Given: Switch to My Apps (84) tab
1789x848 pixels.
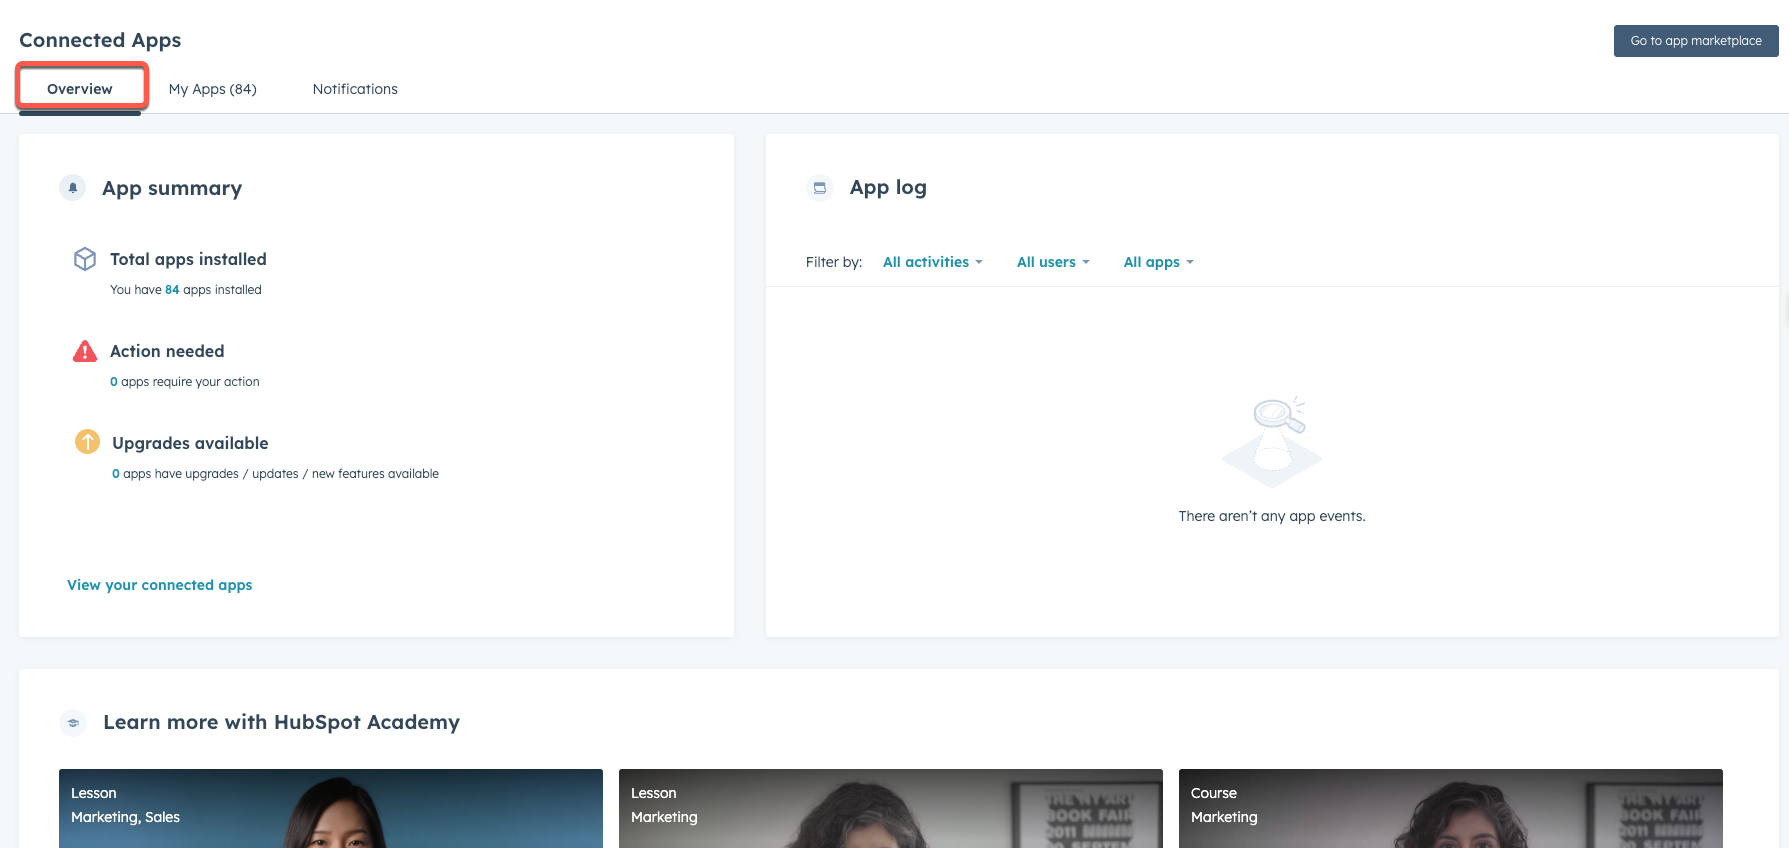Looking at the screenshot, I should 212,89.
